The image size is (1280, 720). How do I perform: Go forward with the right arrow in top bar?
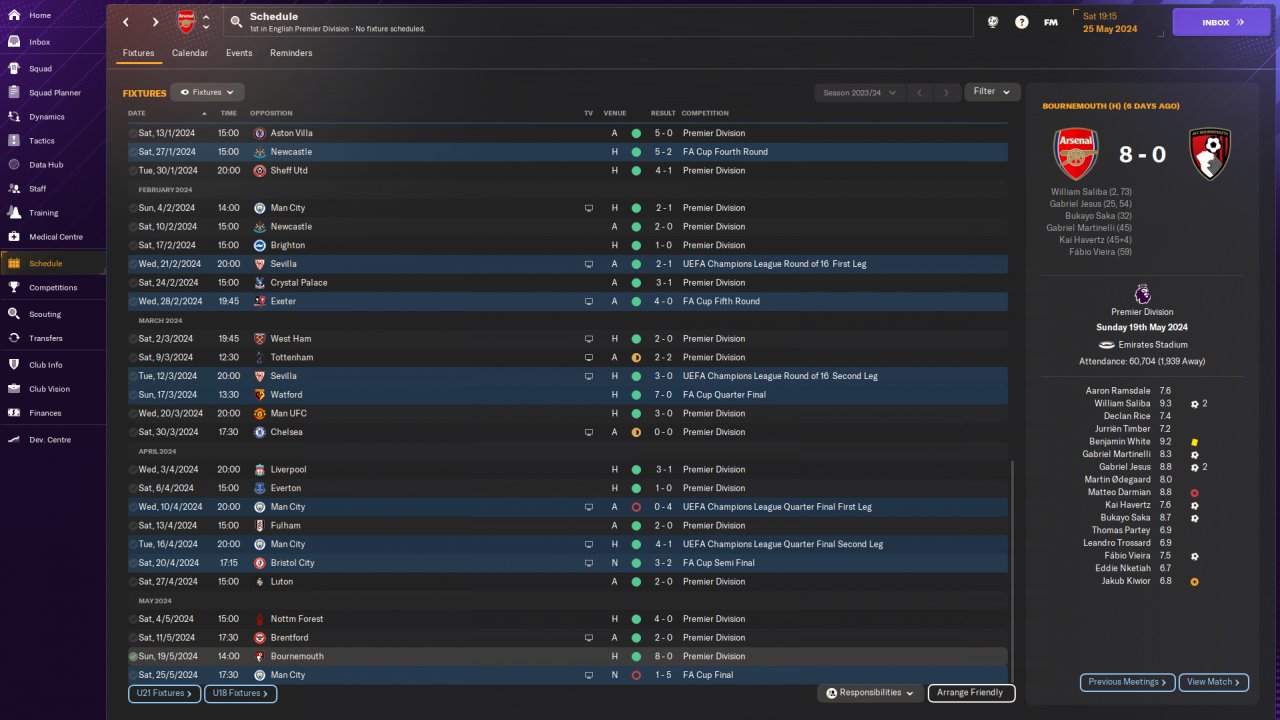(155, 22)
